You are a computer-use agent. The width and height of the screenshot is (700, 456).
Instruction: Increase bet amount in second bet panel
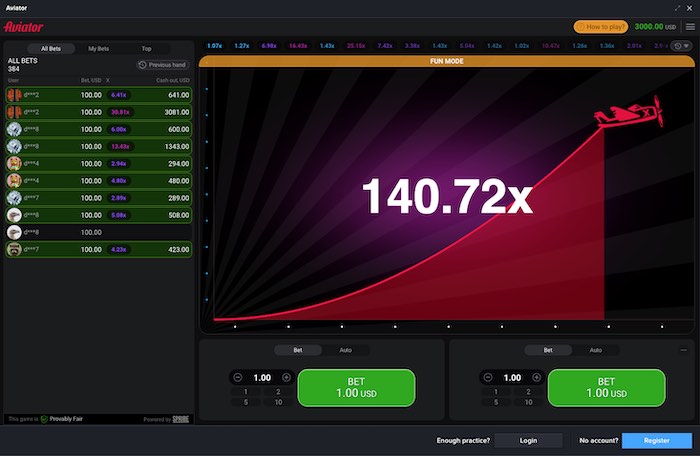pos(537,378)
